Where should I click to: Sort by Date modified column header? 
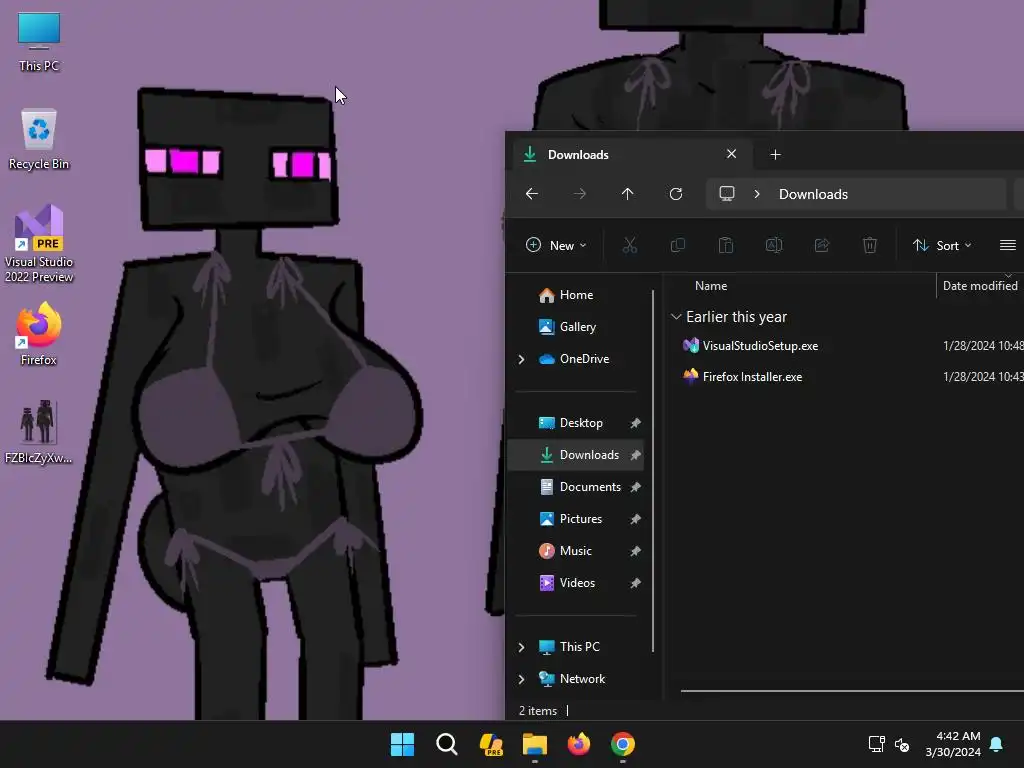(980, 286)
